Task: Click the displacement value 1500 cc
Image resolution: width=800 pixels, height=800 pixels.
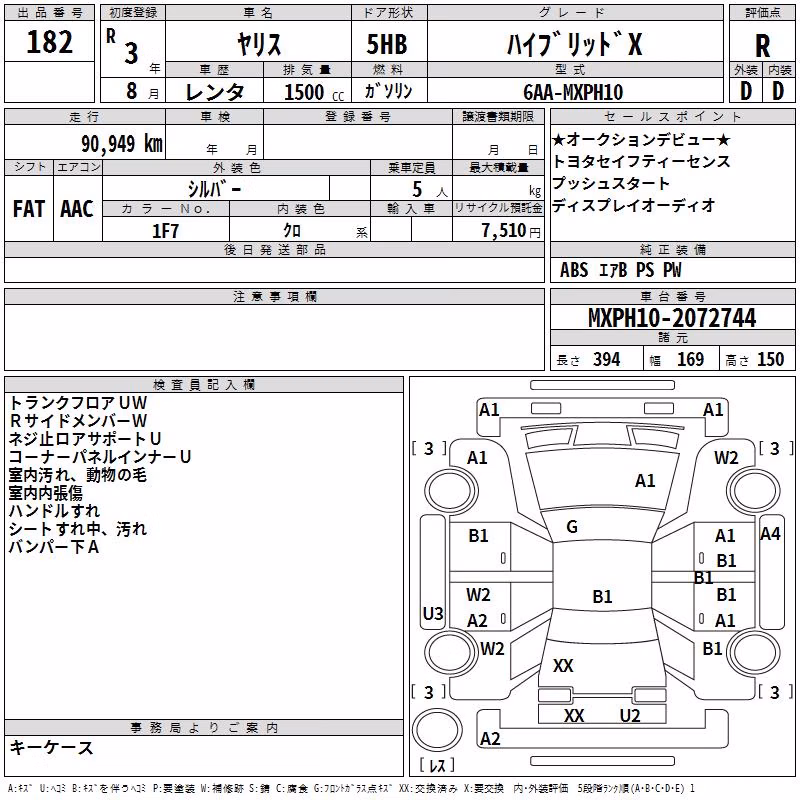Action: [314, 92]
